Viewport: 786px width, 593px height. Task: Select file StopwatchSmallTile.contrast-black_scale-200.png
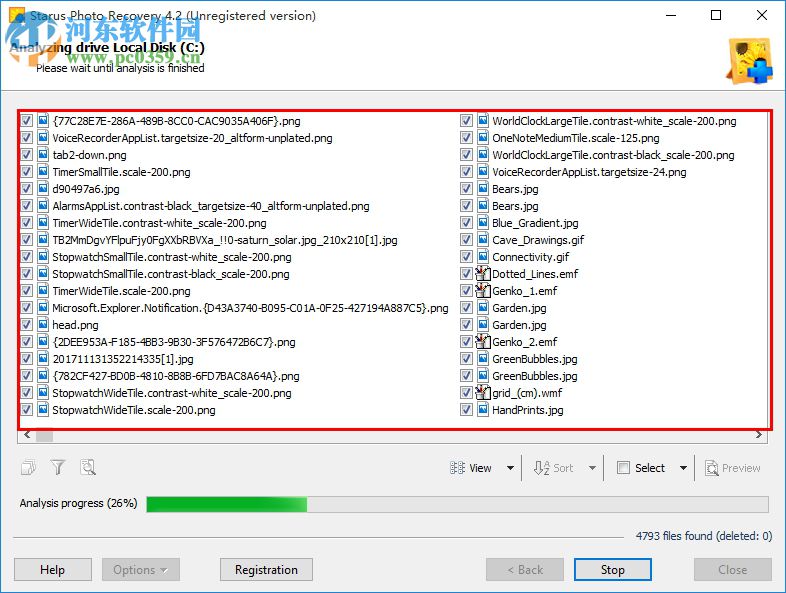[171, 274]
